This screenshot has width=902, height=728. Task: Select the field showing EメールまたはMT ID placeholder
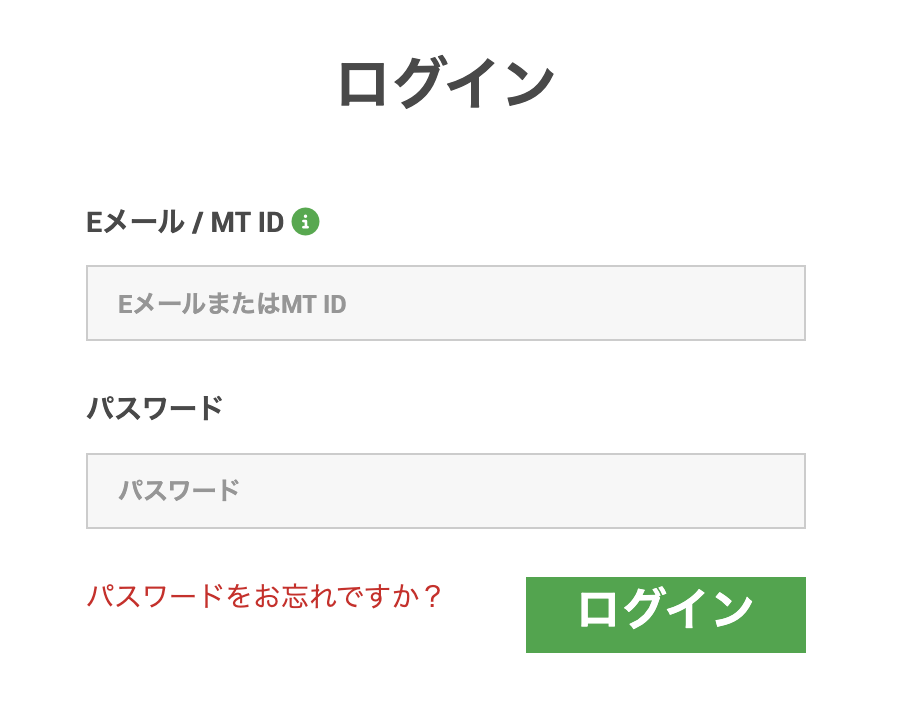click(x=446, y=303)
